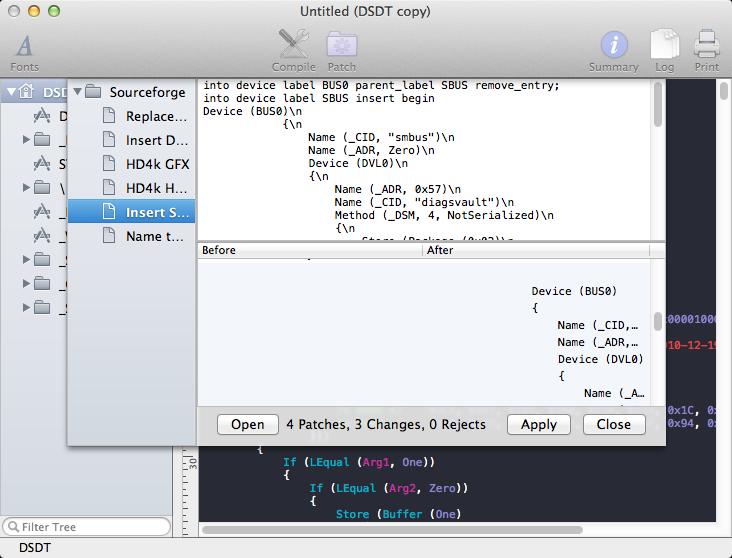Click the DSDT root home icon

26,91
